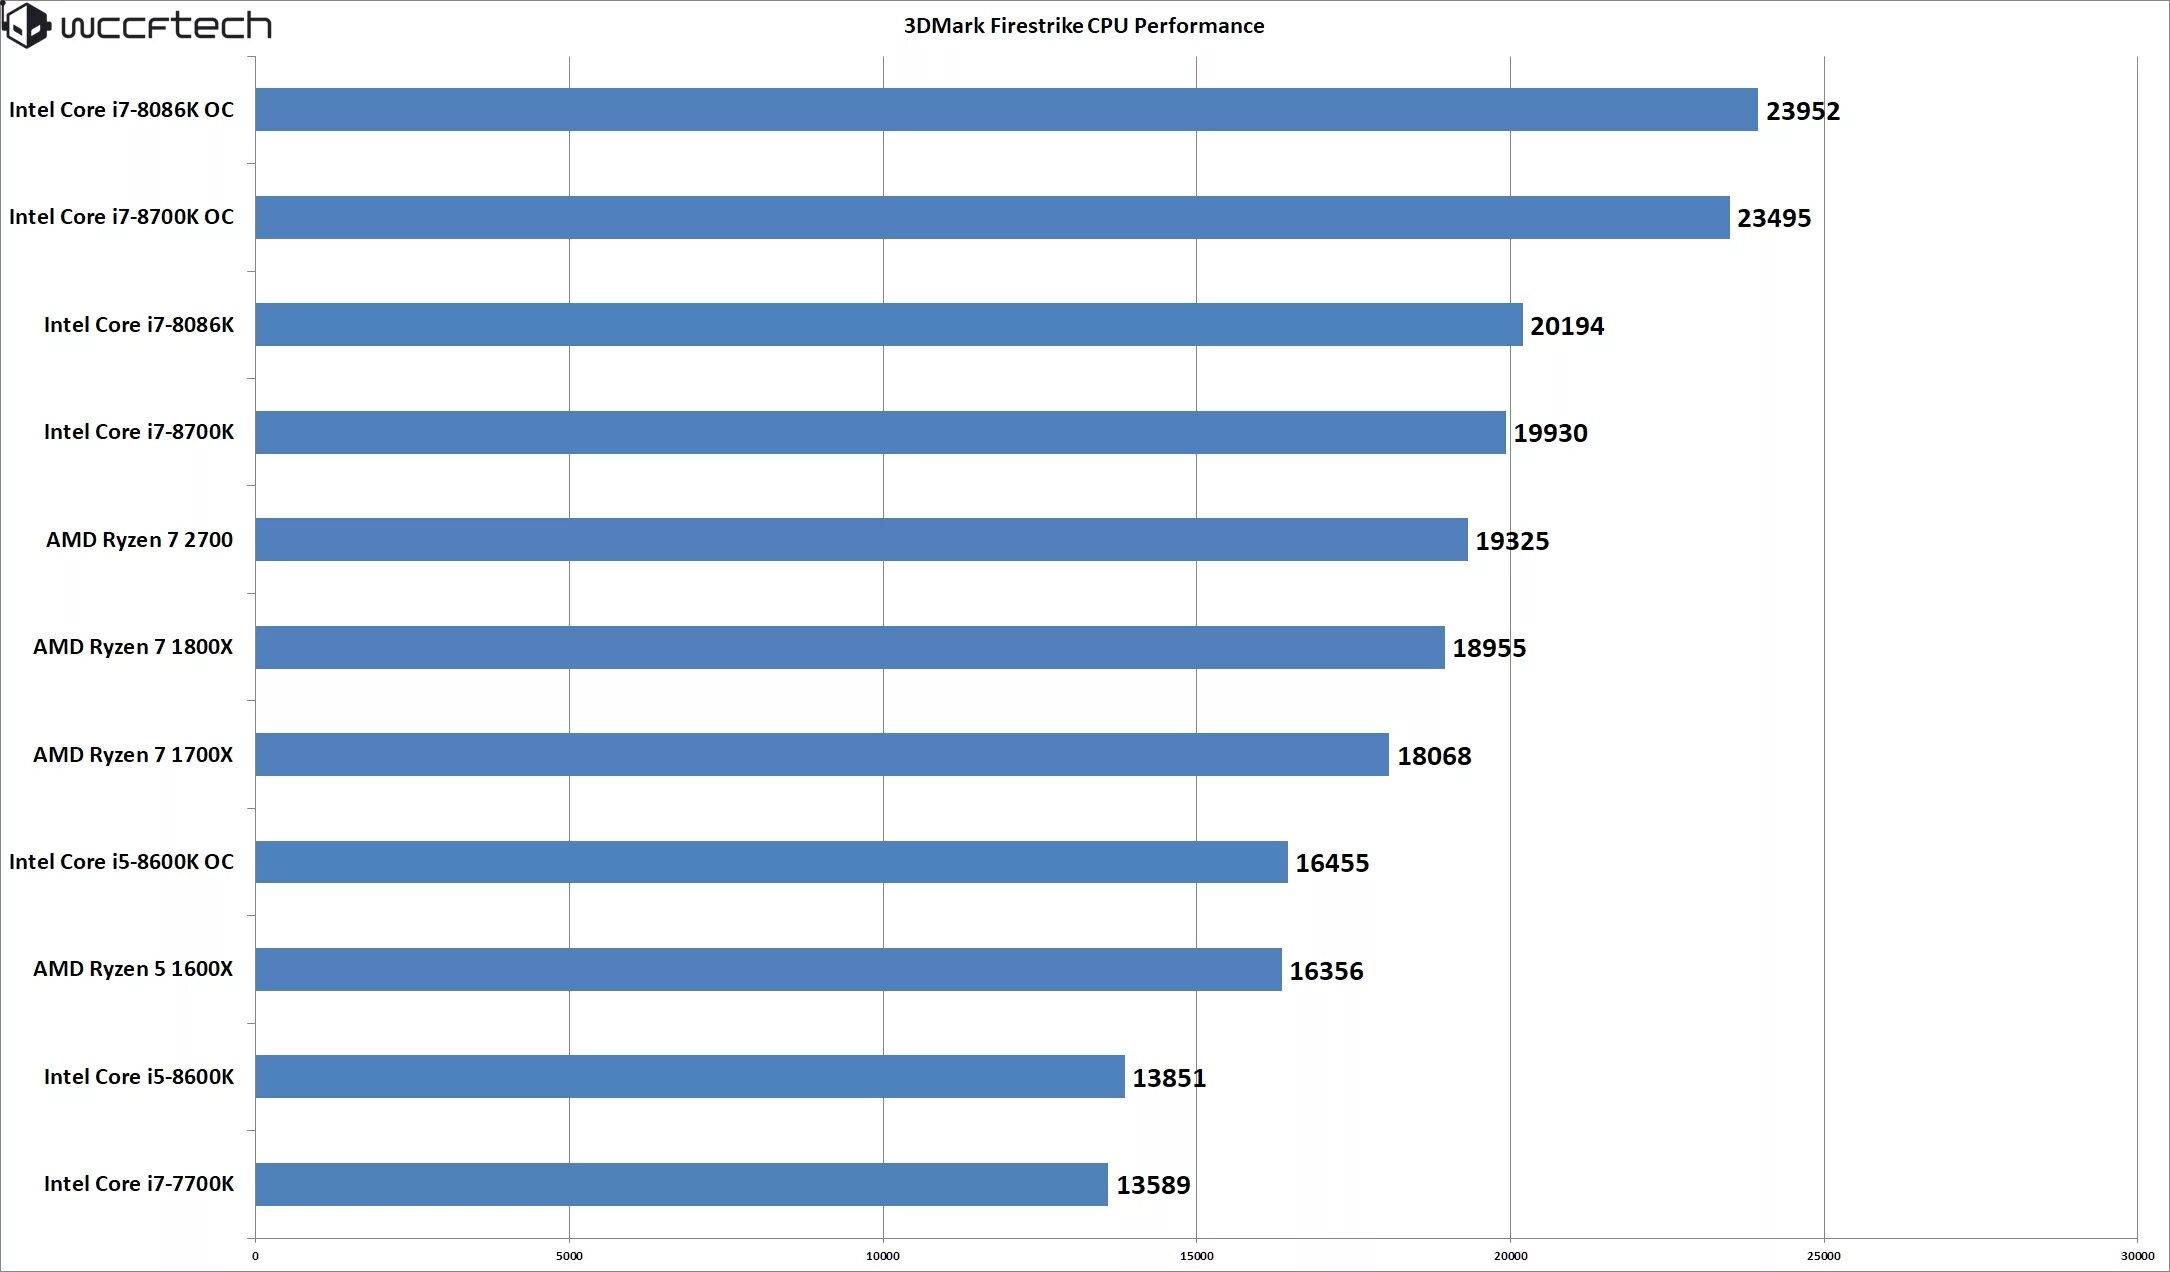Click the wccftech logo icon

pyautogui.click(x=26, y=25)
